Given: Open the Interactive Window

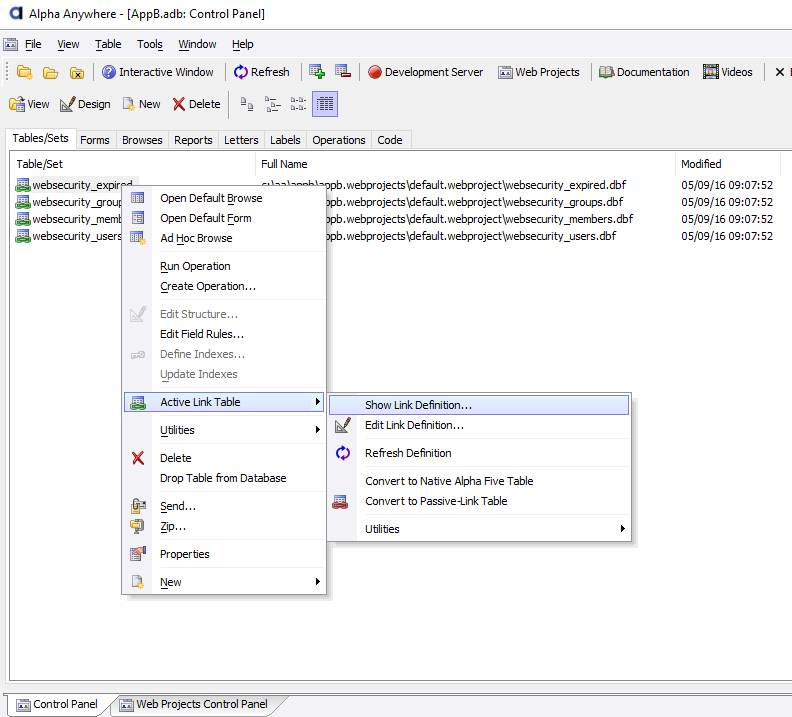Looking at the screenshot, I should pos(158,72).
